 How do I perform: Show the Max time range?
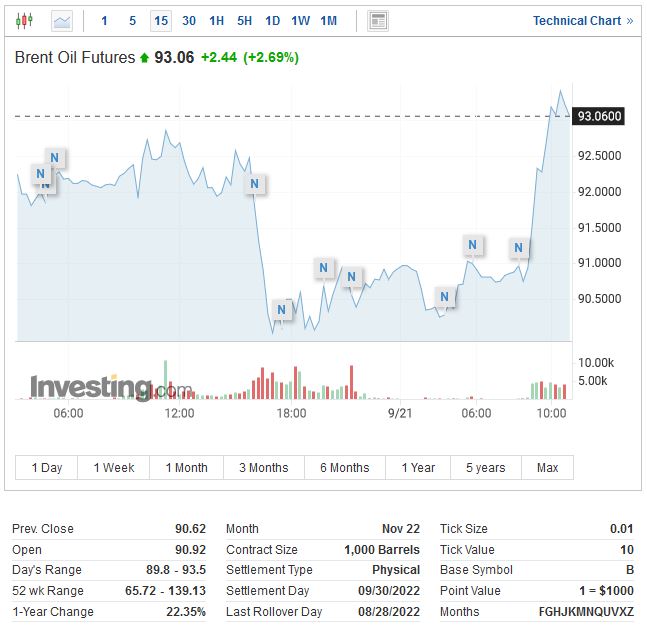tap(547, 467)
